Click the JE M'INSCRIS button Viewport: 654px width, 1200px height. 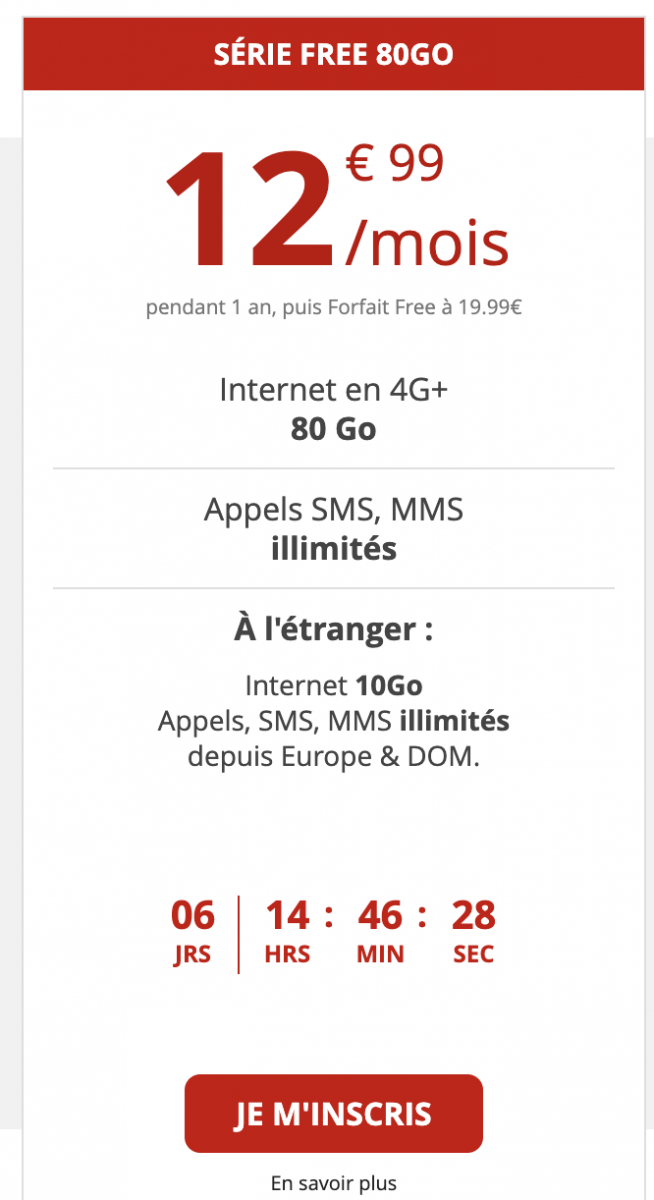(333, 1114)
